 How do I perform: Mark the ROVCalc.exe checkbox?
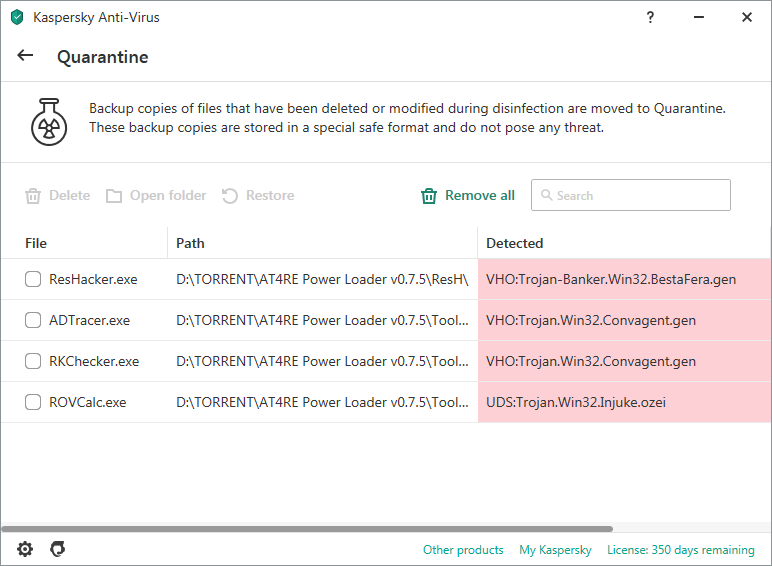pos(33,402)
